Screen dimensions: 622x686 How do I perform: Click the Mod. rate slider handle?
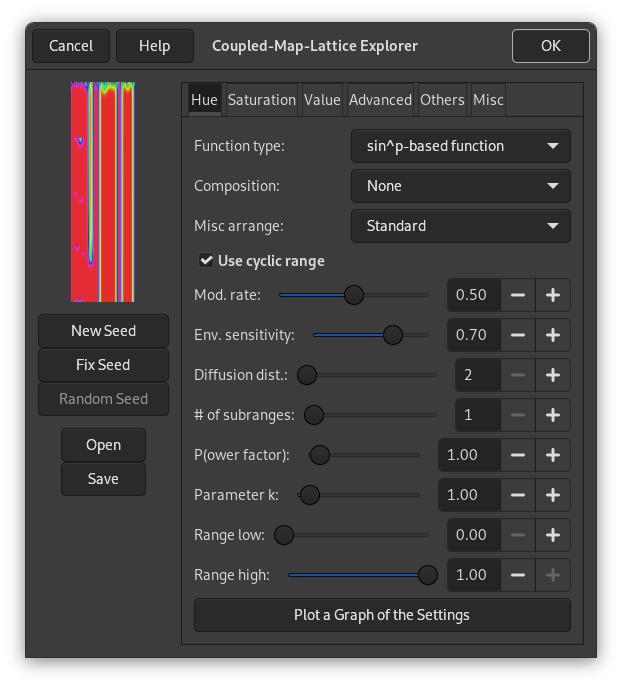pyautogui.click(x=353, y=295)
